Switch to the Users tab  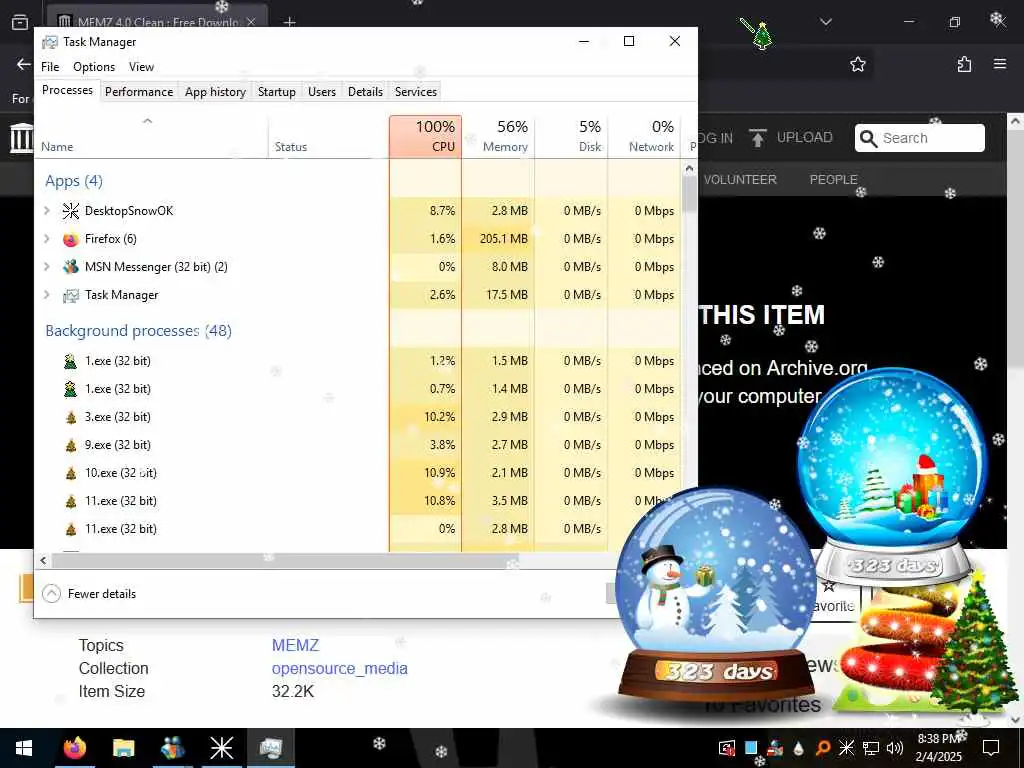click(322, 91)
